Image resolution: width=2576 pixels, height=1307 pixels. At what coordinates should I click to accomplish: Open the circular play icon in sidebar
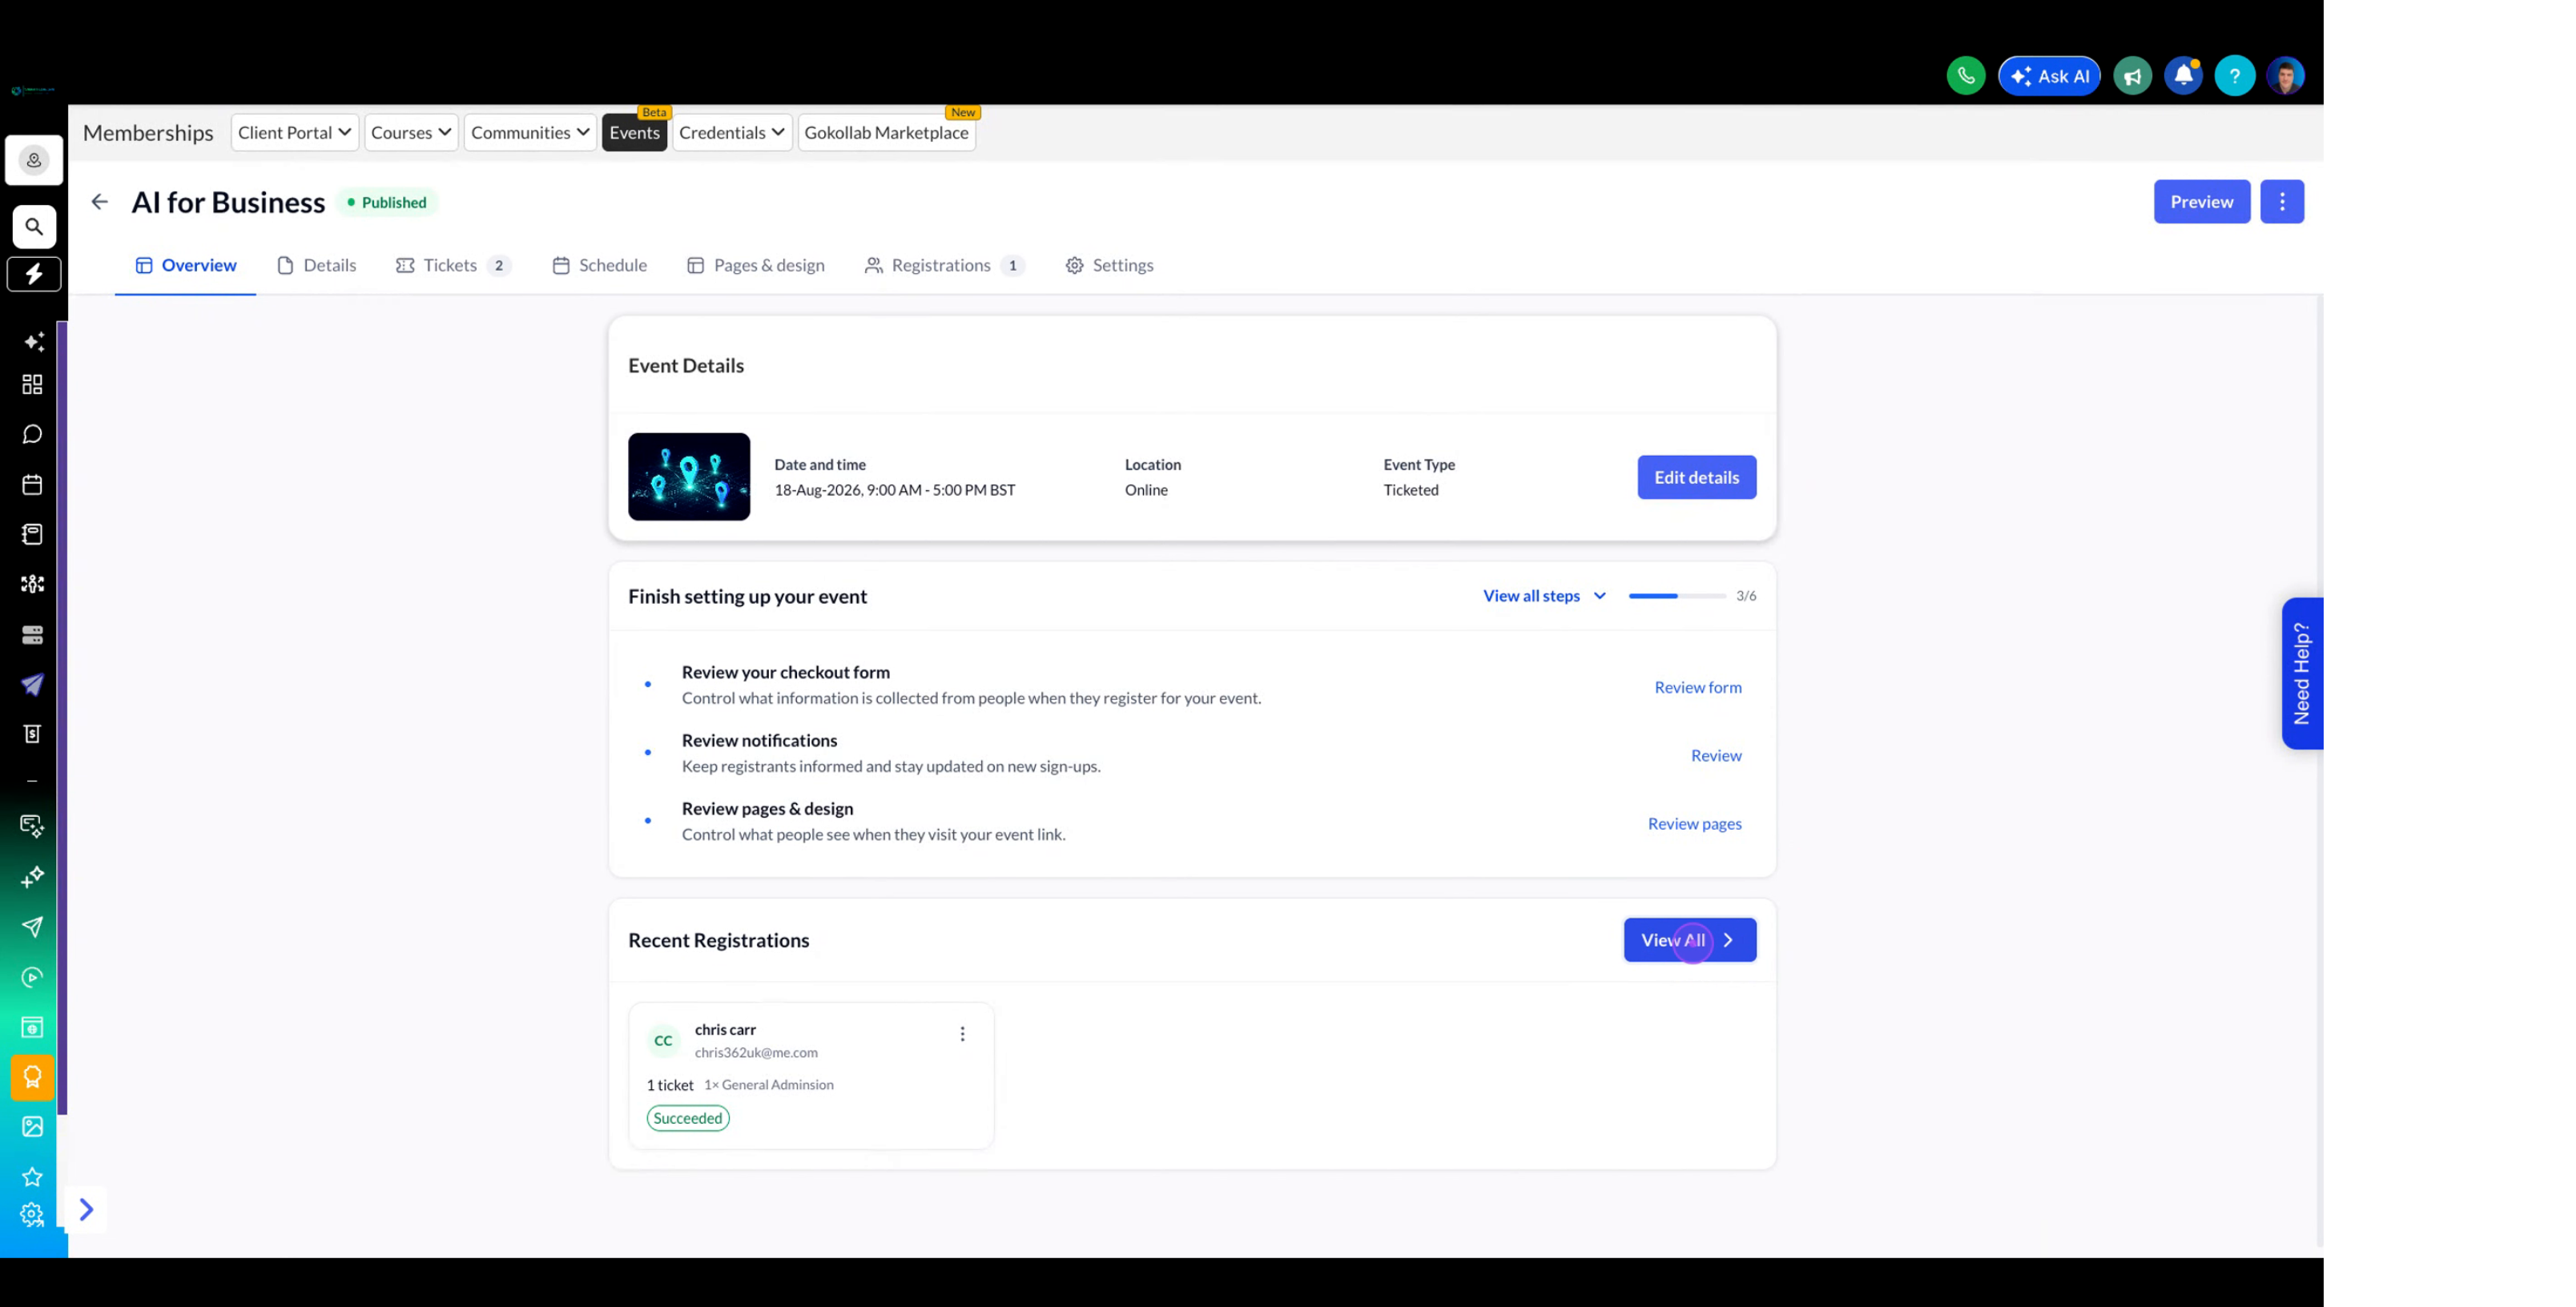33,977
